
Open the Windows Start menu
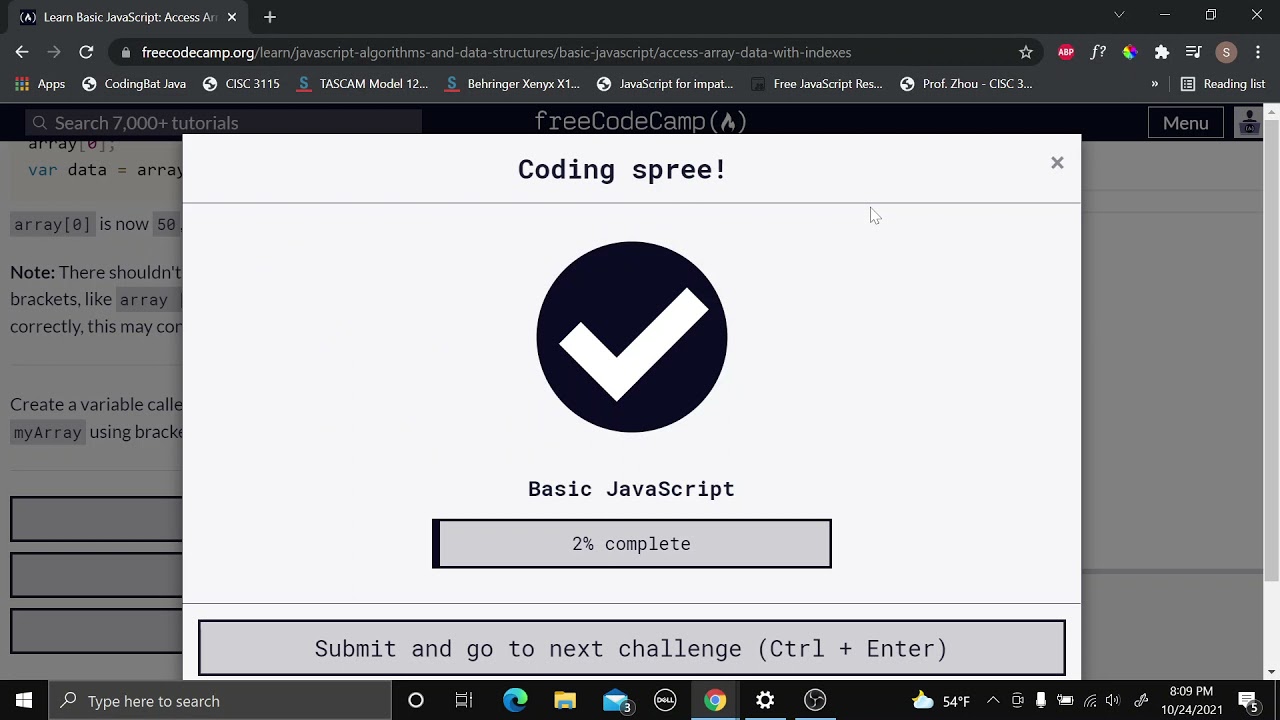click(24, 700)
